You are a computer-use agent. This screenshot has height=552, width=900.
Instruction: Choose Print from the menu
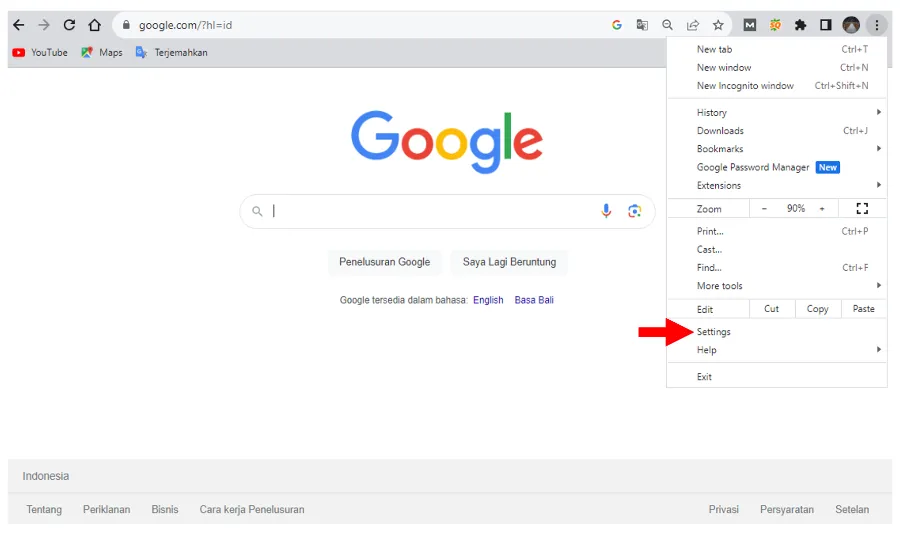(777, 231)
